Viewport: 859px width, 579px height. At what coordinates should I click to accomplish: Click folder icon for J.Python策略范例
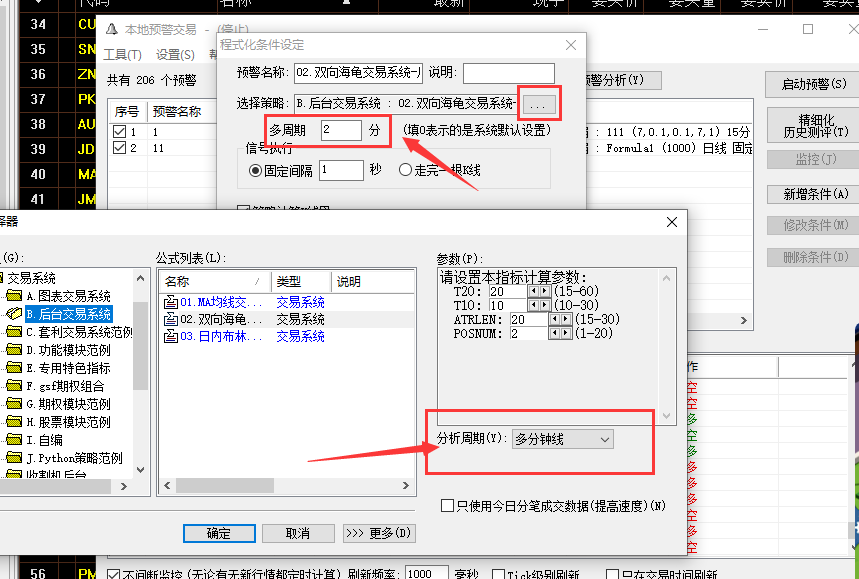tap(14, 458)
